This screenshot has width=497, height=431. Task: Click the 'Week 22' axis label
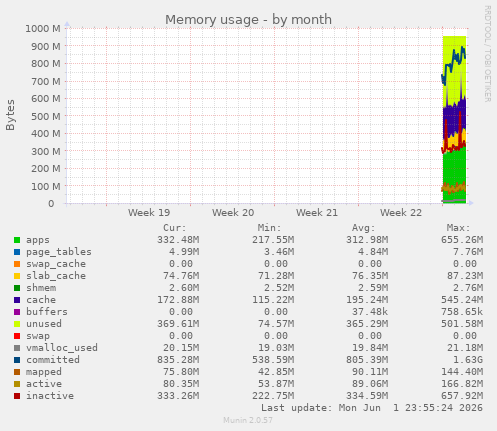[401, 213]
